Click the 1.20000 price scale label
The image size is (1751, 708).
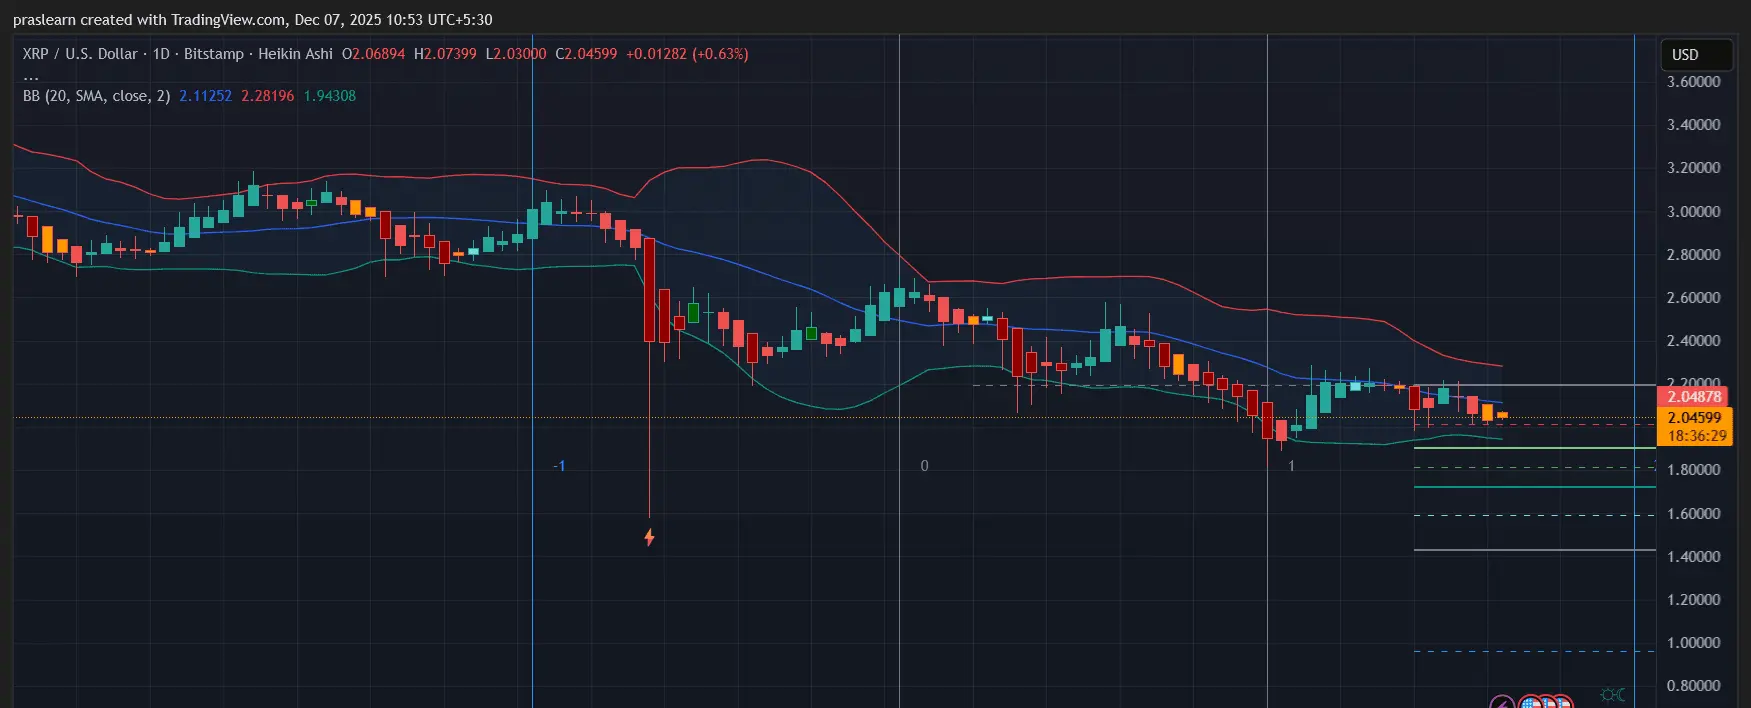[x=1693, y=600]
